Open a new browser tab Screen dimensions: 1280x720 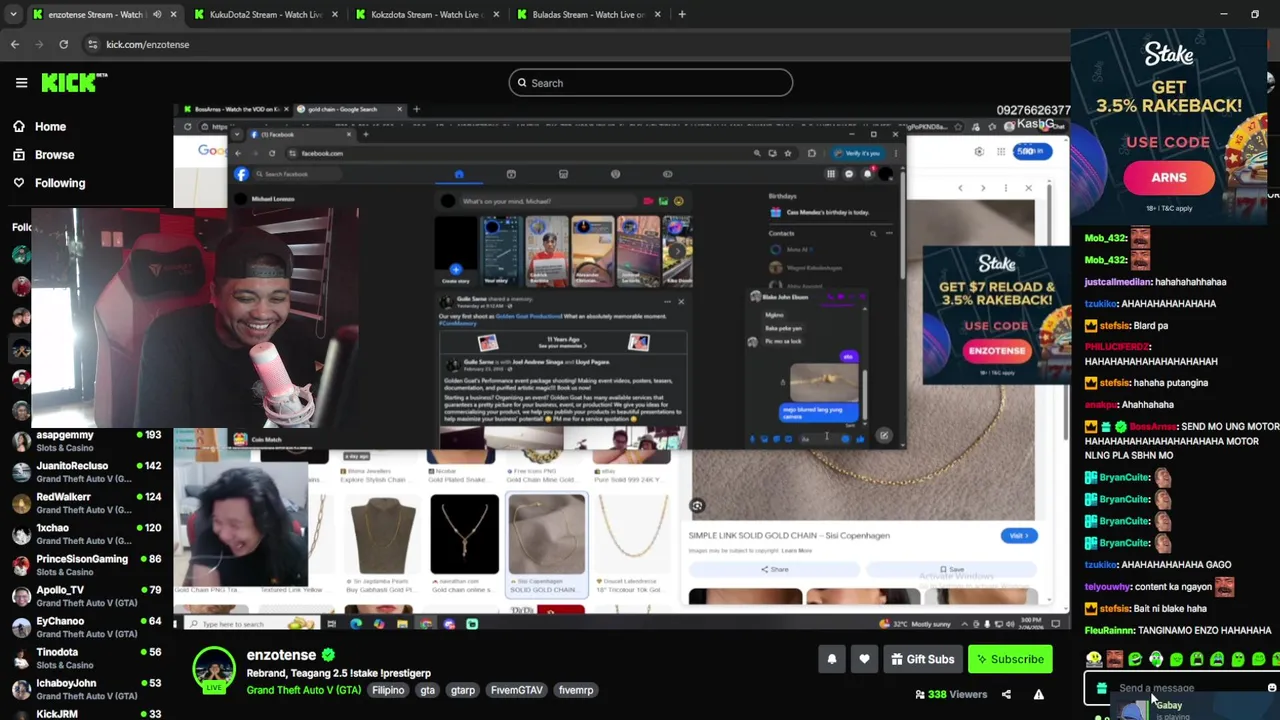(682, 14)
